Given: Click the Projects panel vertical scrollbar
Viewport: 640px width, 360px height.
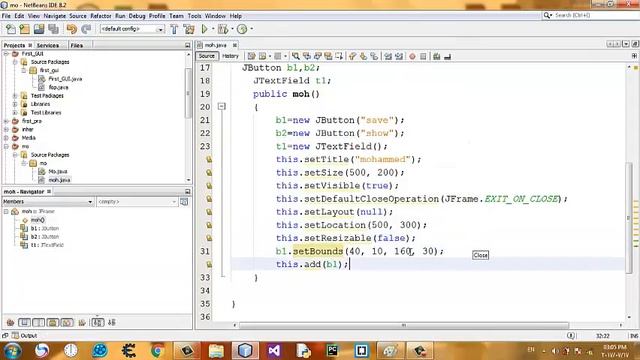Looking at the screenshot, I should tap(188, 93).
